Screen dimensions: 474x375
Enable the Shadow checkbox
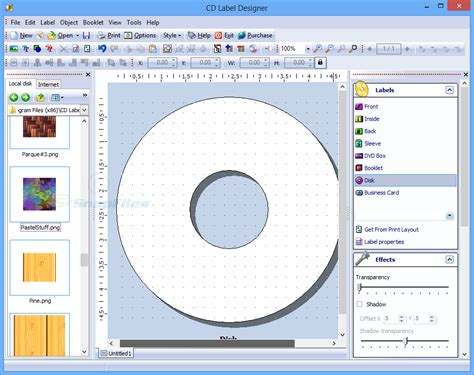359,304
